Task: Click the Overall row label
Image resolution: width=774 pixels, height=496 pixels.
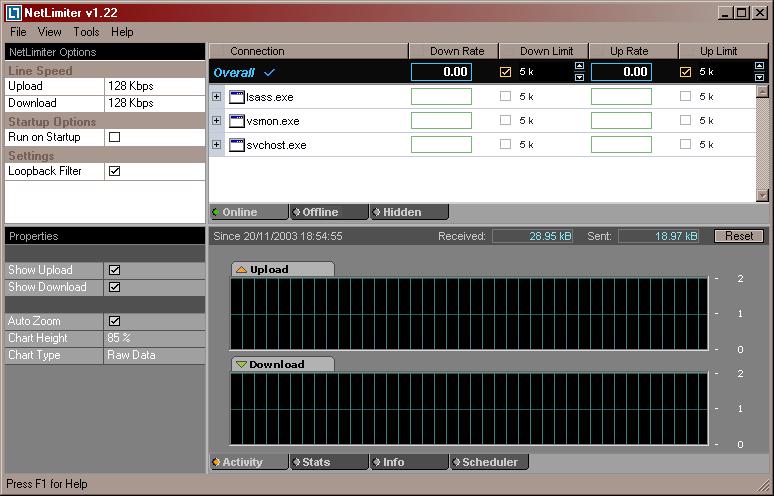Action: tap(234, 73)
